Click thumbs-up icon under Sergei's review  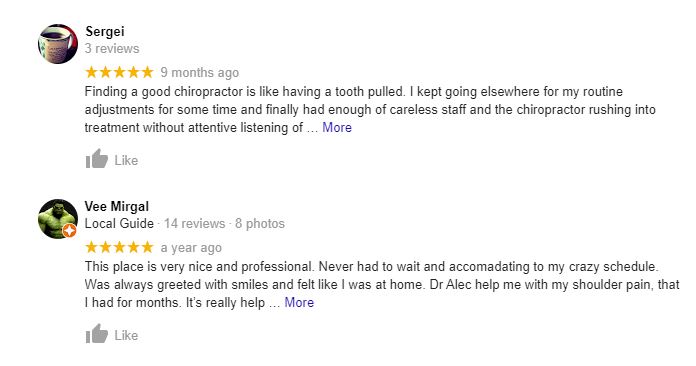97,159
